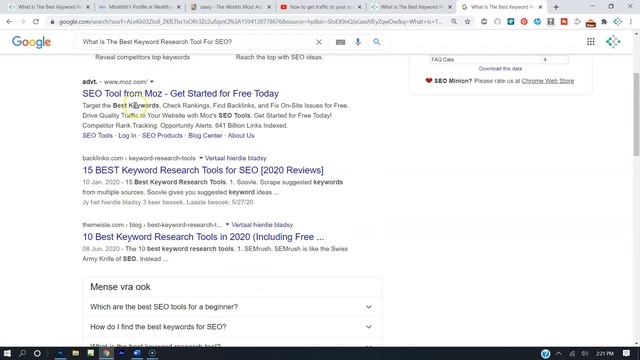This screenshot has width=640, height=360.
Task: Reload the page
Action: tap(36, 22)
